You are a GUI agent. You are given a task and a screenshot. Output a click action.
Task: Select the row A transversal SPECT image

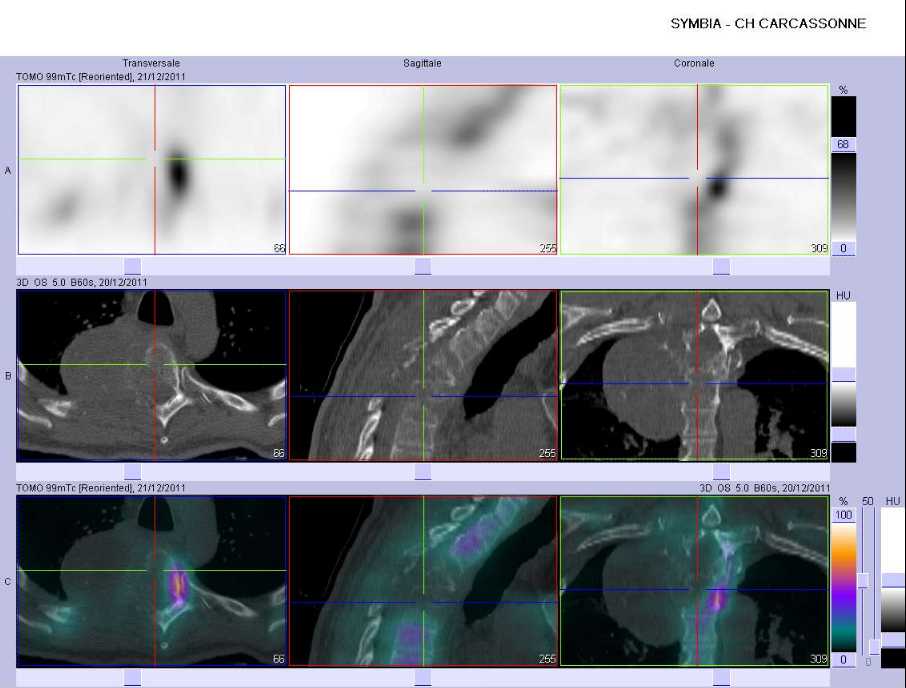pos(152,170)
